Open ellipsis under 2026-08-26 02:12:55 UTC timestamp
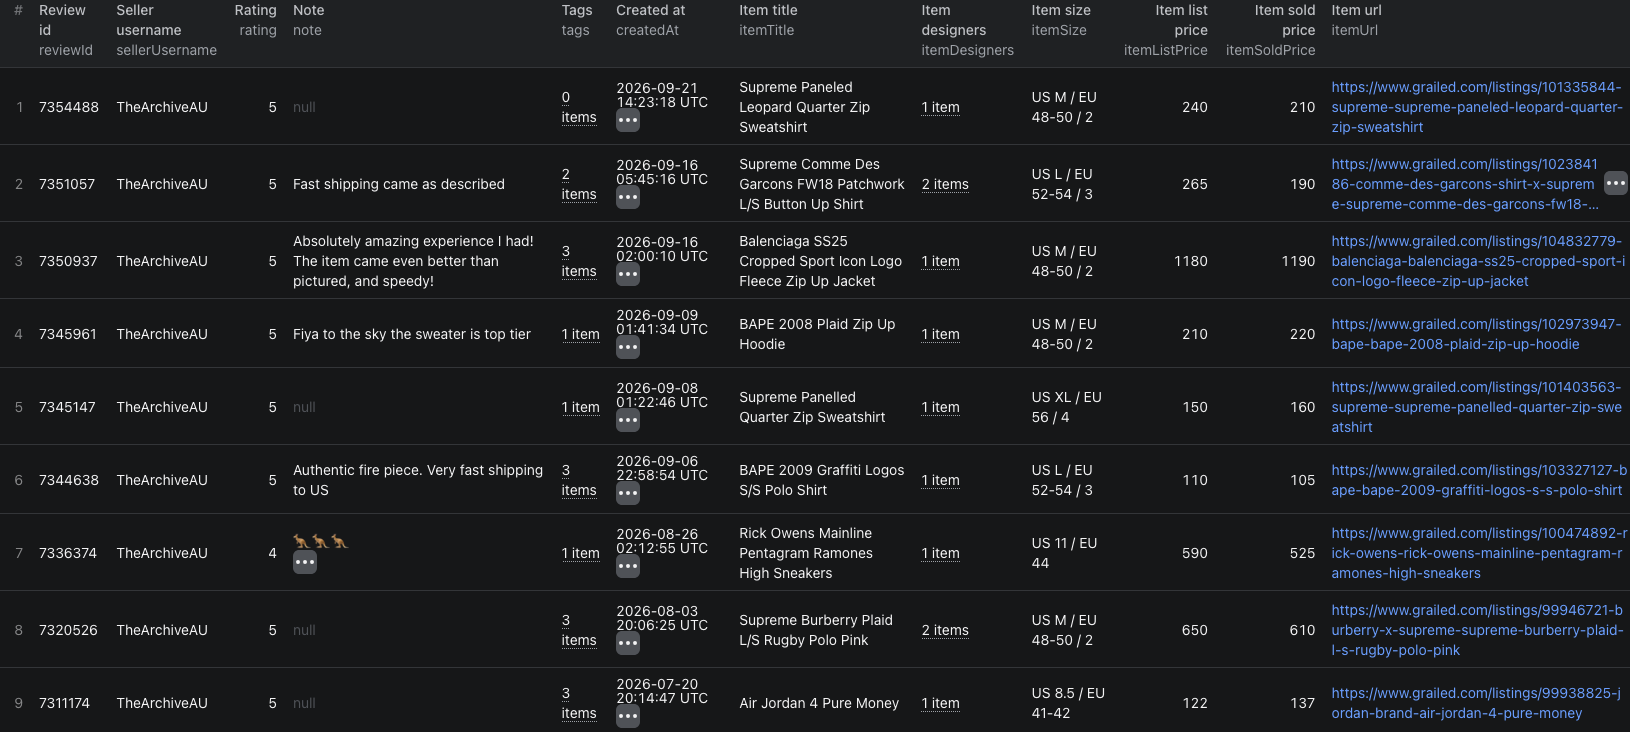 pyautogui.click(x=628, y=567)
